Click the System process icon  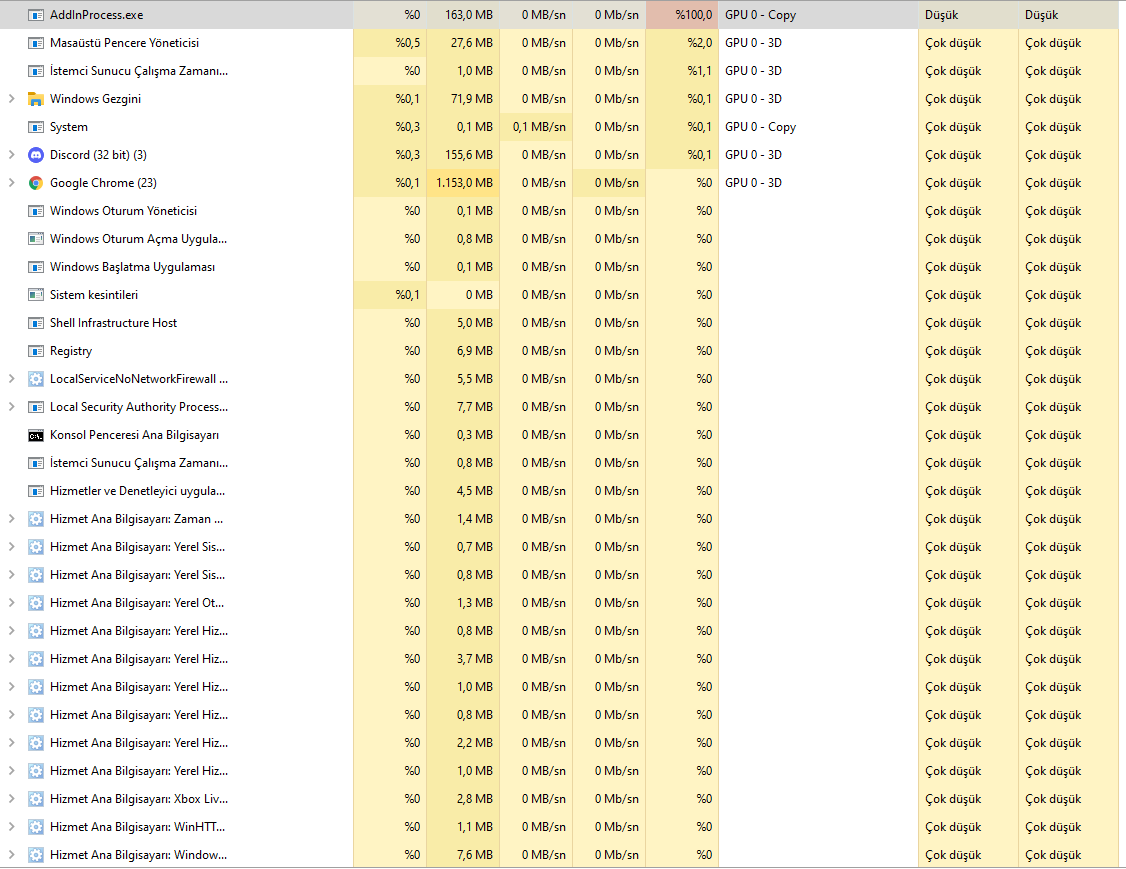pyautogui.click(x=36, y=127)
